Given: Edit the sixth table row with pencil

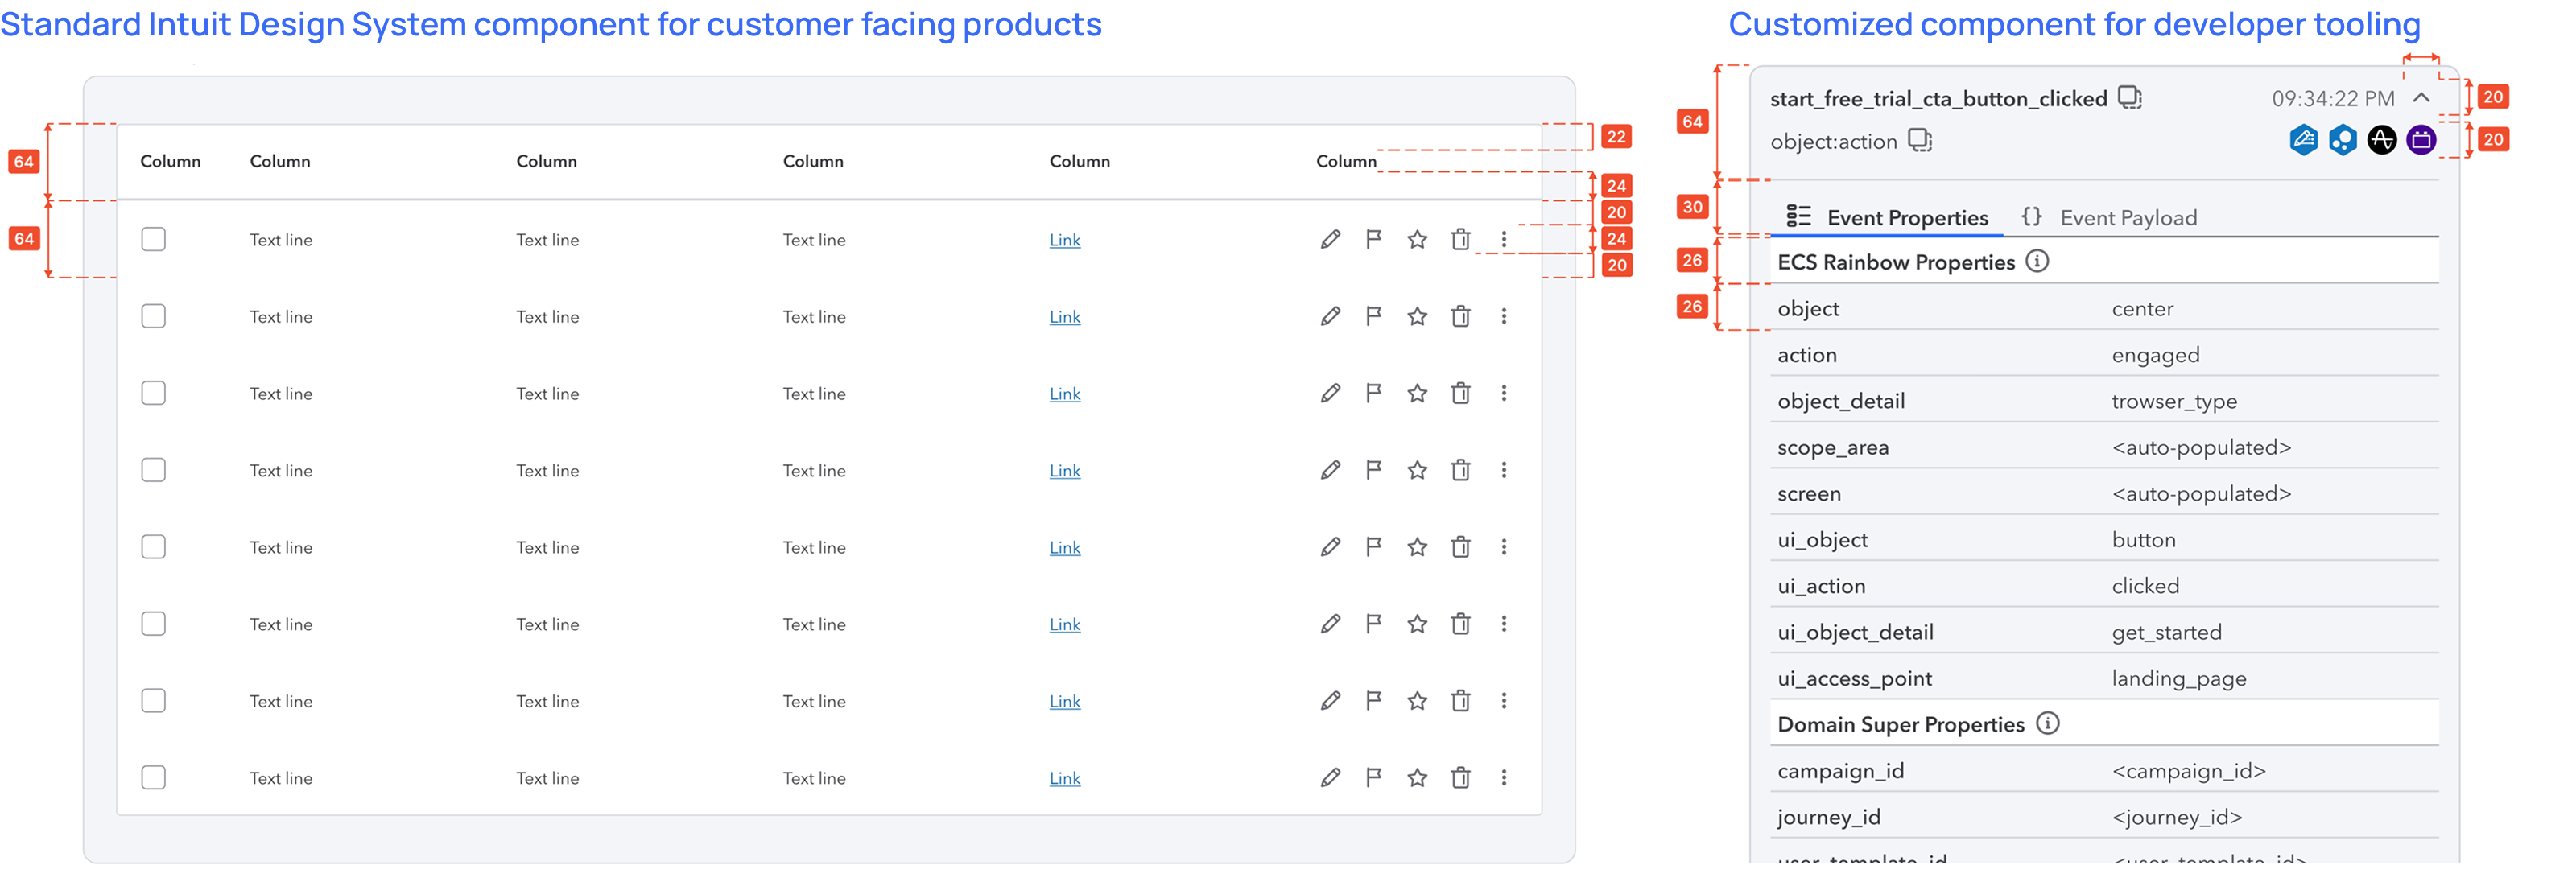Looking at the screenshot, I should pyautogui.click(x=1330, y=624).
